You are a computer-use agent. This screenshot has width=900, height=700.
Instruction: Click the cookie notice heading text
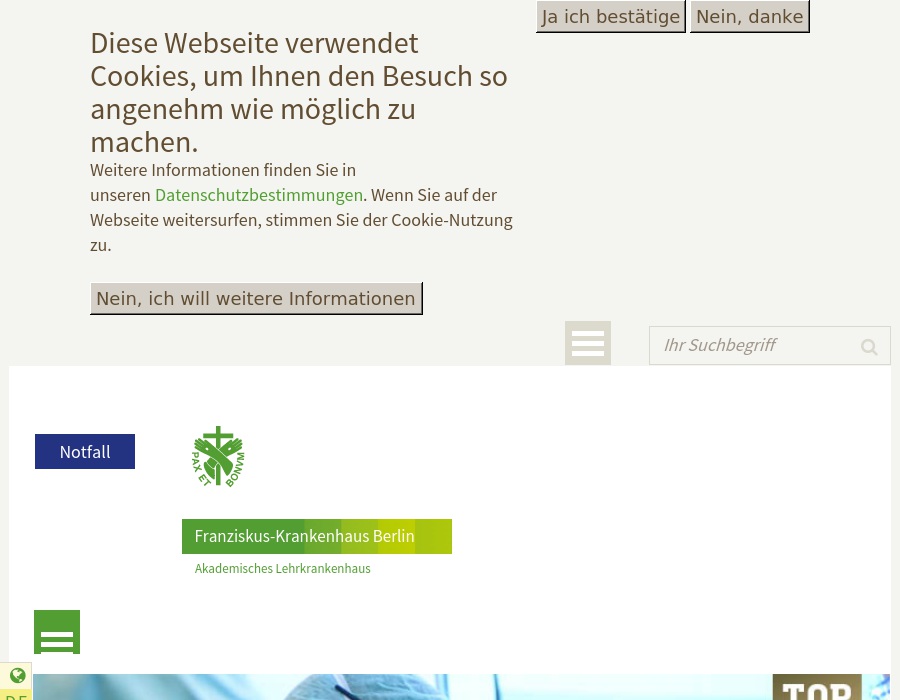click(298, 92)
